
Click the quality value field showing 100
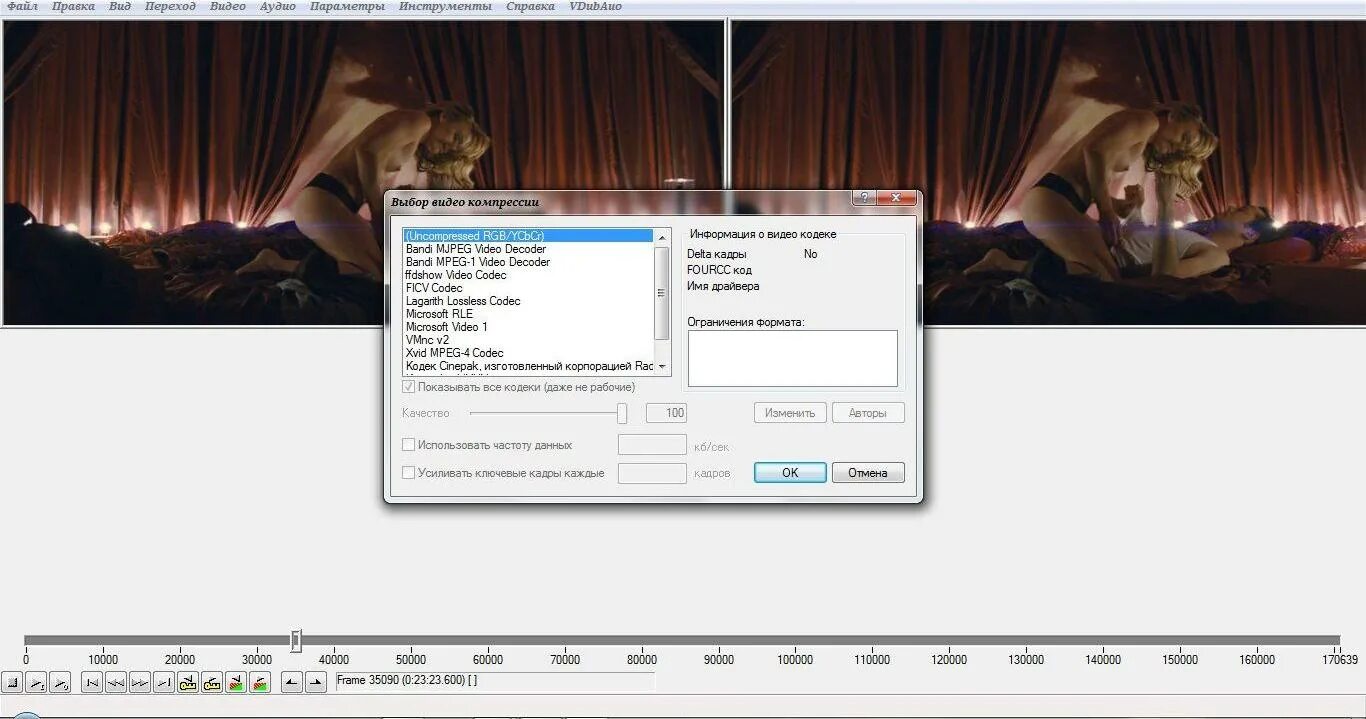pos(666,413)
